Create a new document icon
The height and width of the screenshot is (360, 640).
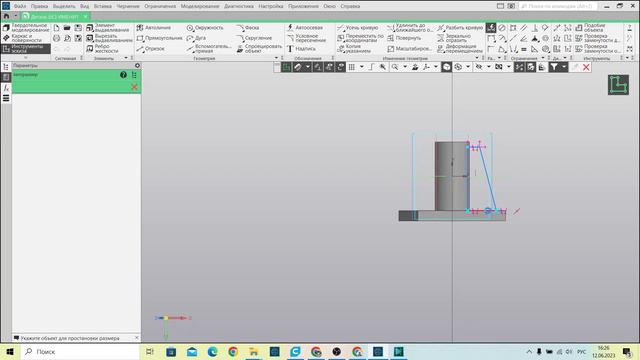point(56,28)
